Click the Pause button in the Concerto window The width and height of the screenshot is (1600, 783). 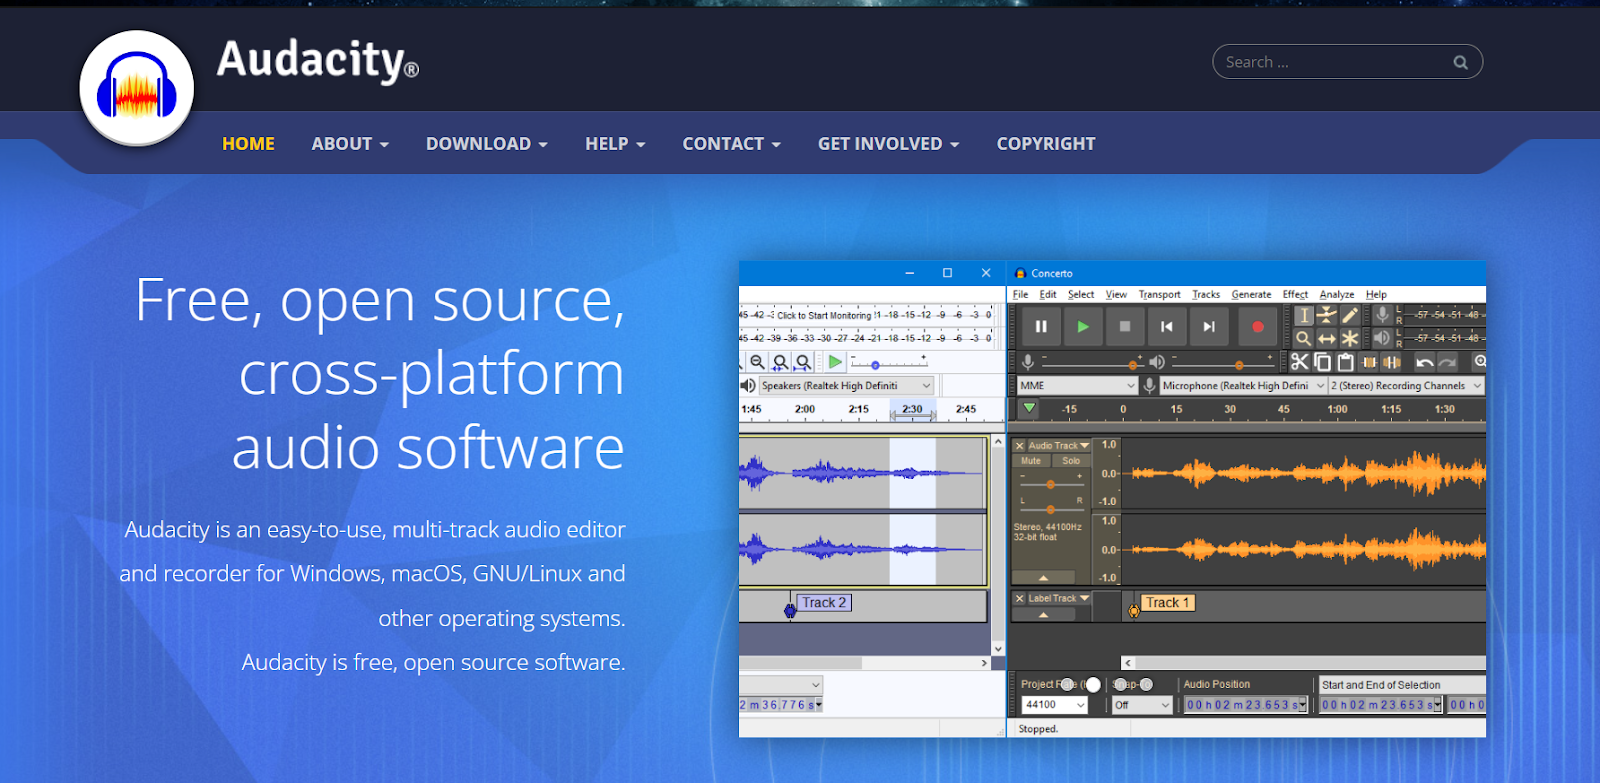coord(1041,326)
